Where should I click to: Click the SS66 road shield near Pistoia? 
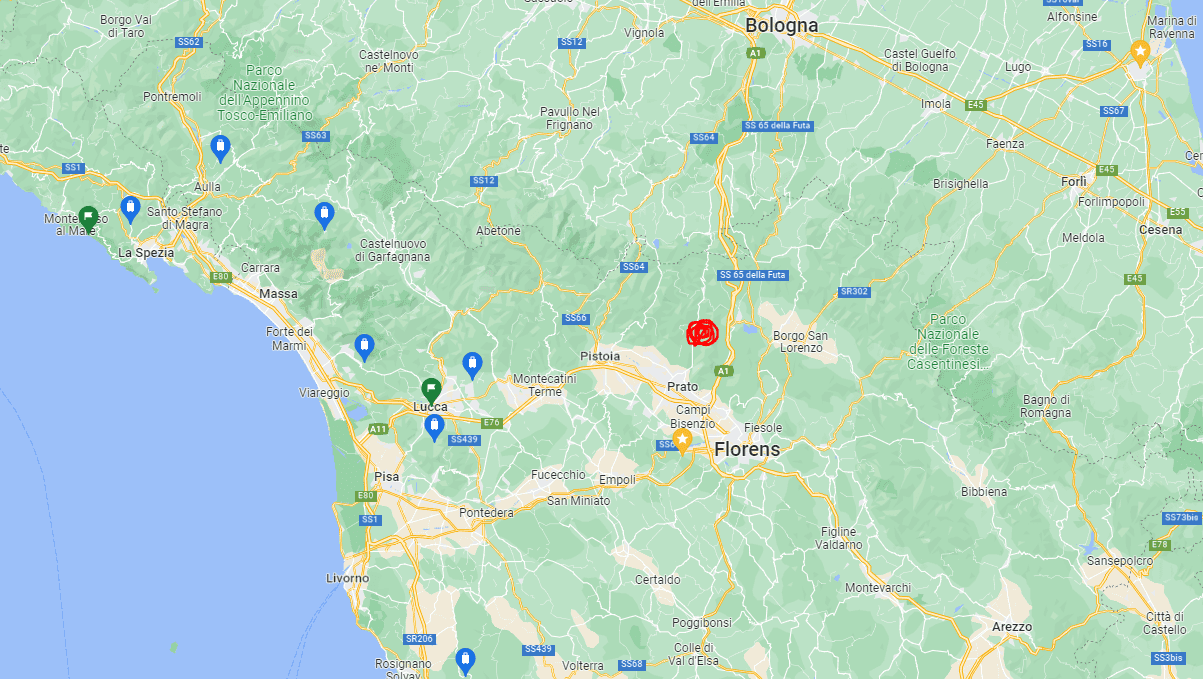[575, 318]
